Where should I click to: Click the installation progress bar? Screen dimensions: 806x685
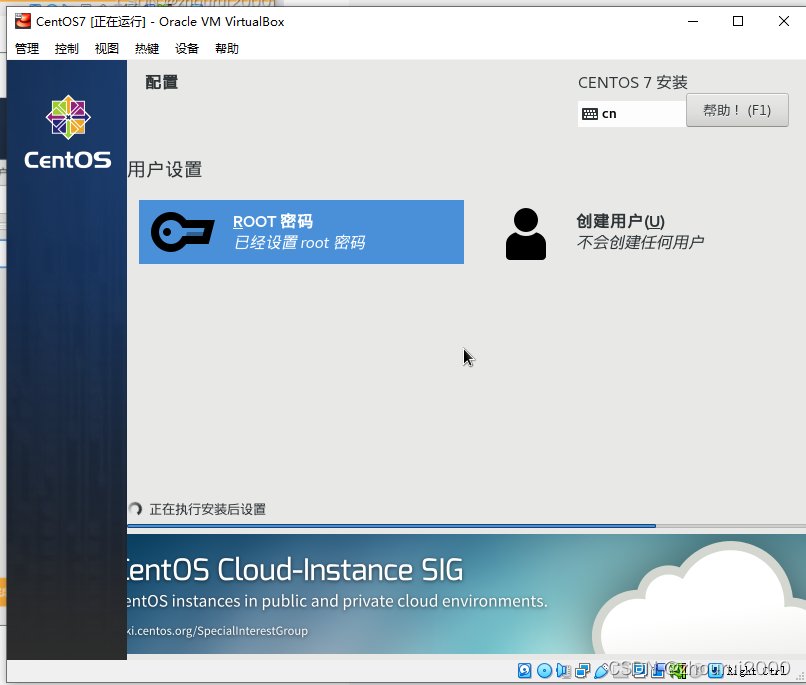(x=466, y=526)
